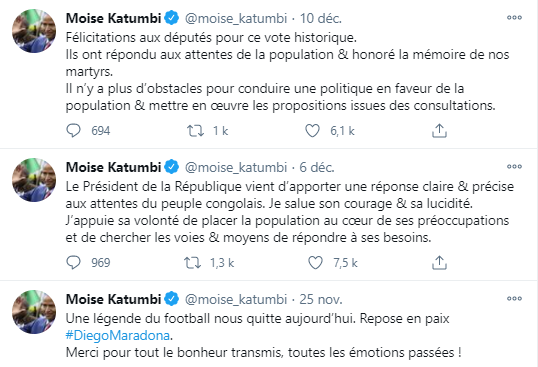Open more options menu on 25 nov. tweet
The image size is (538, 367).
point(514,299)
